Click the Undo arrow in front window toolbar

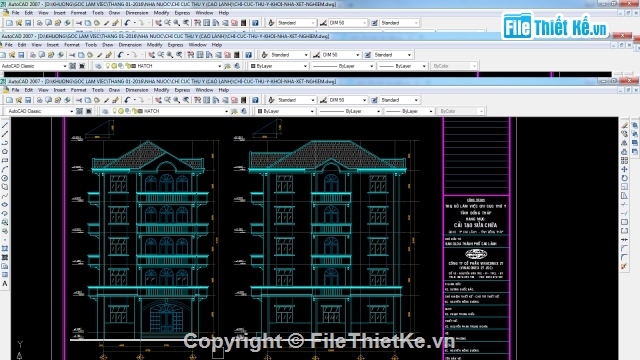[x=127, y=100]
